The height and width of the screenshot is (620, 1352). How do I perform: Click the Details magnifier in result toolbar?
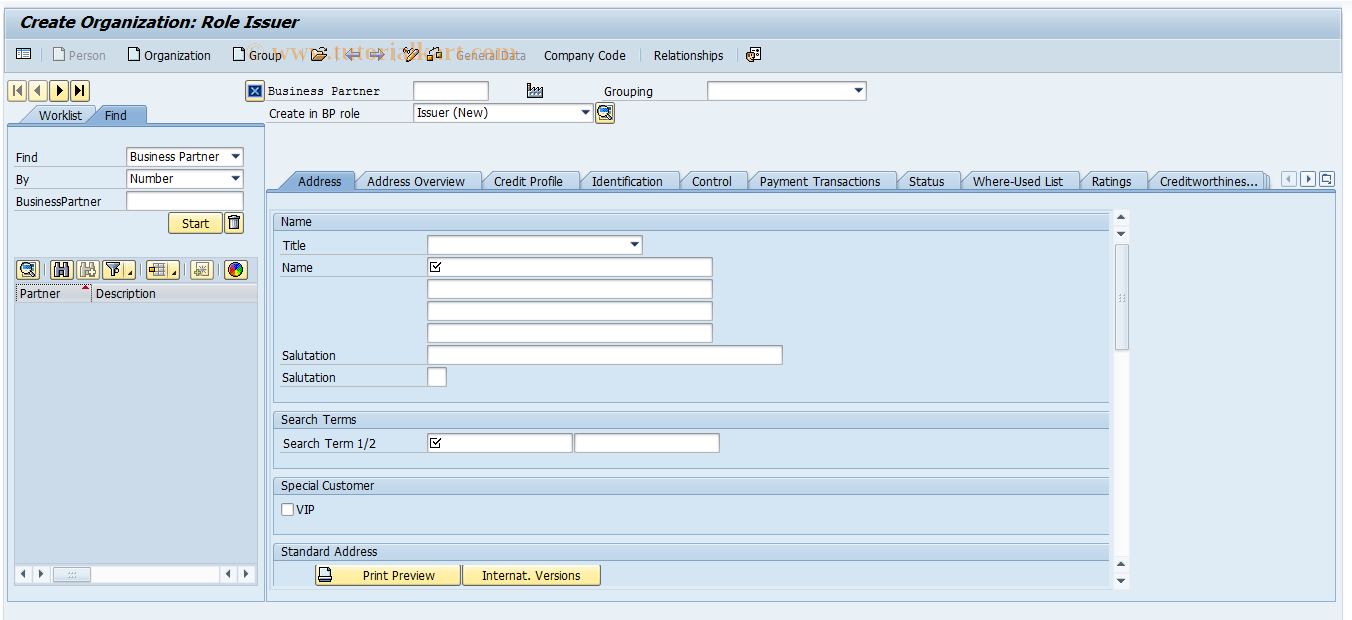(x=28, y=270)
